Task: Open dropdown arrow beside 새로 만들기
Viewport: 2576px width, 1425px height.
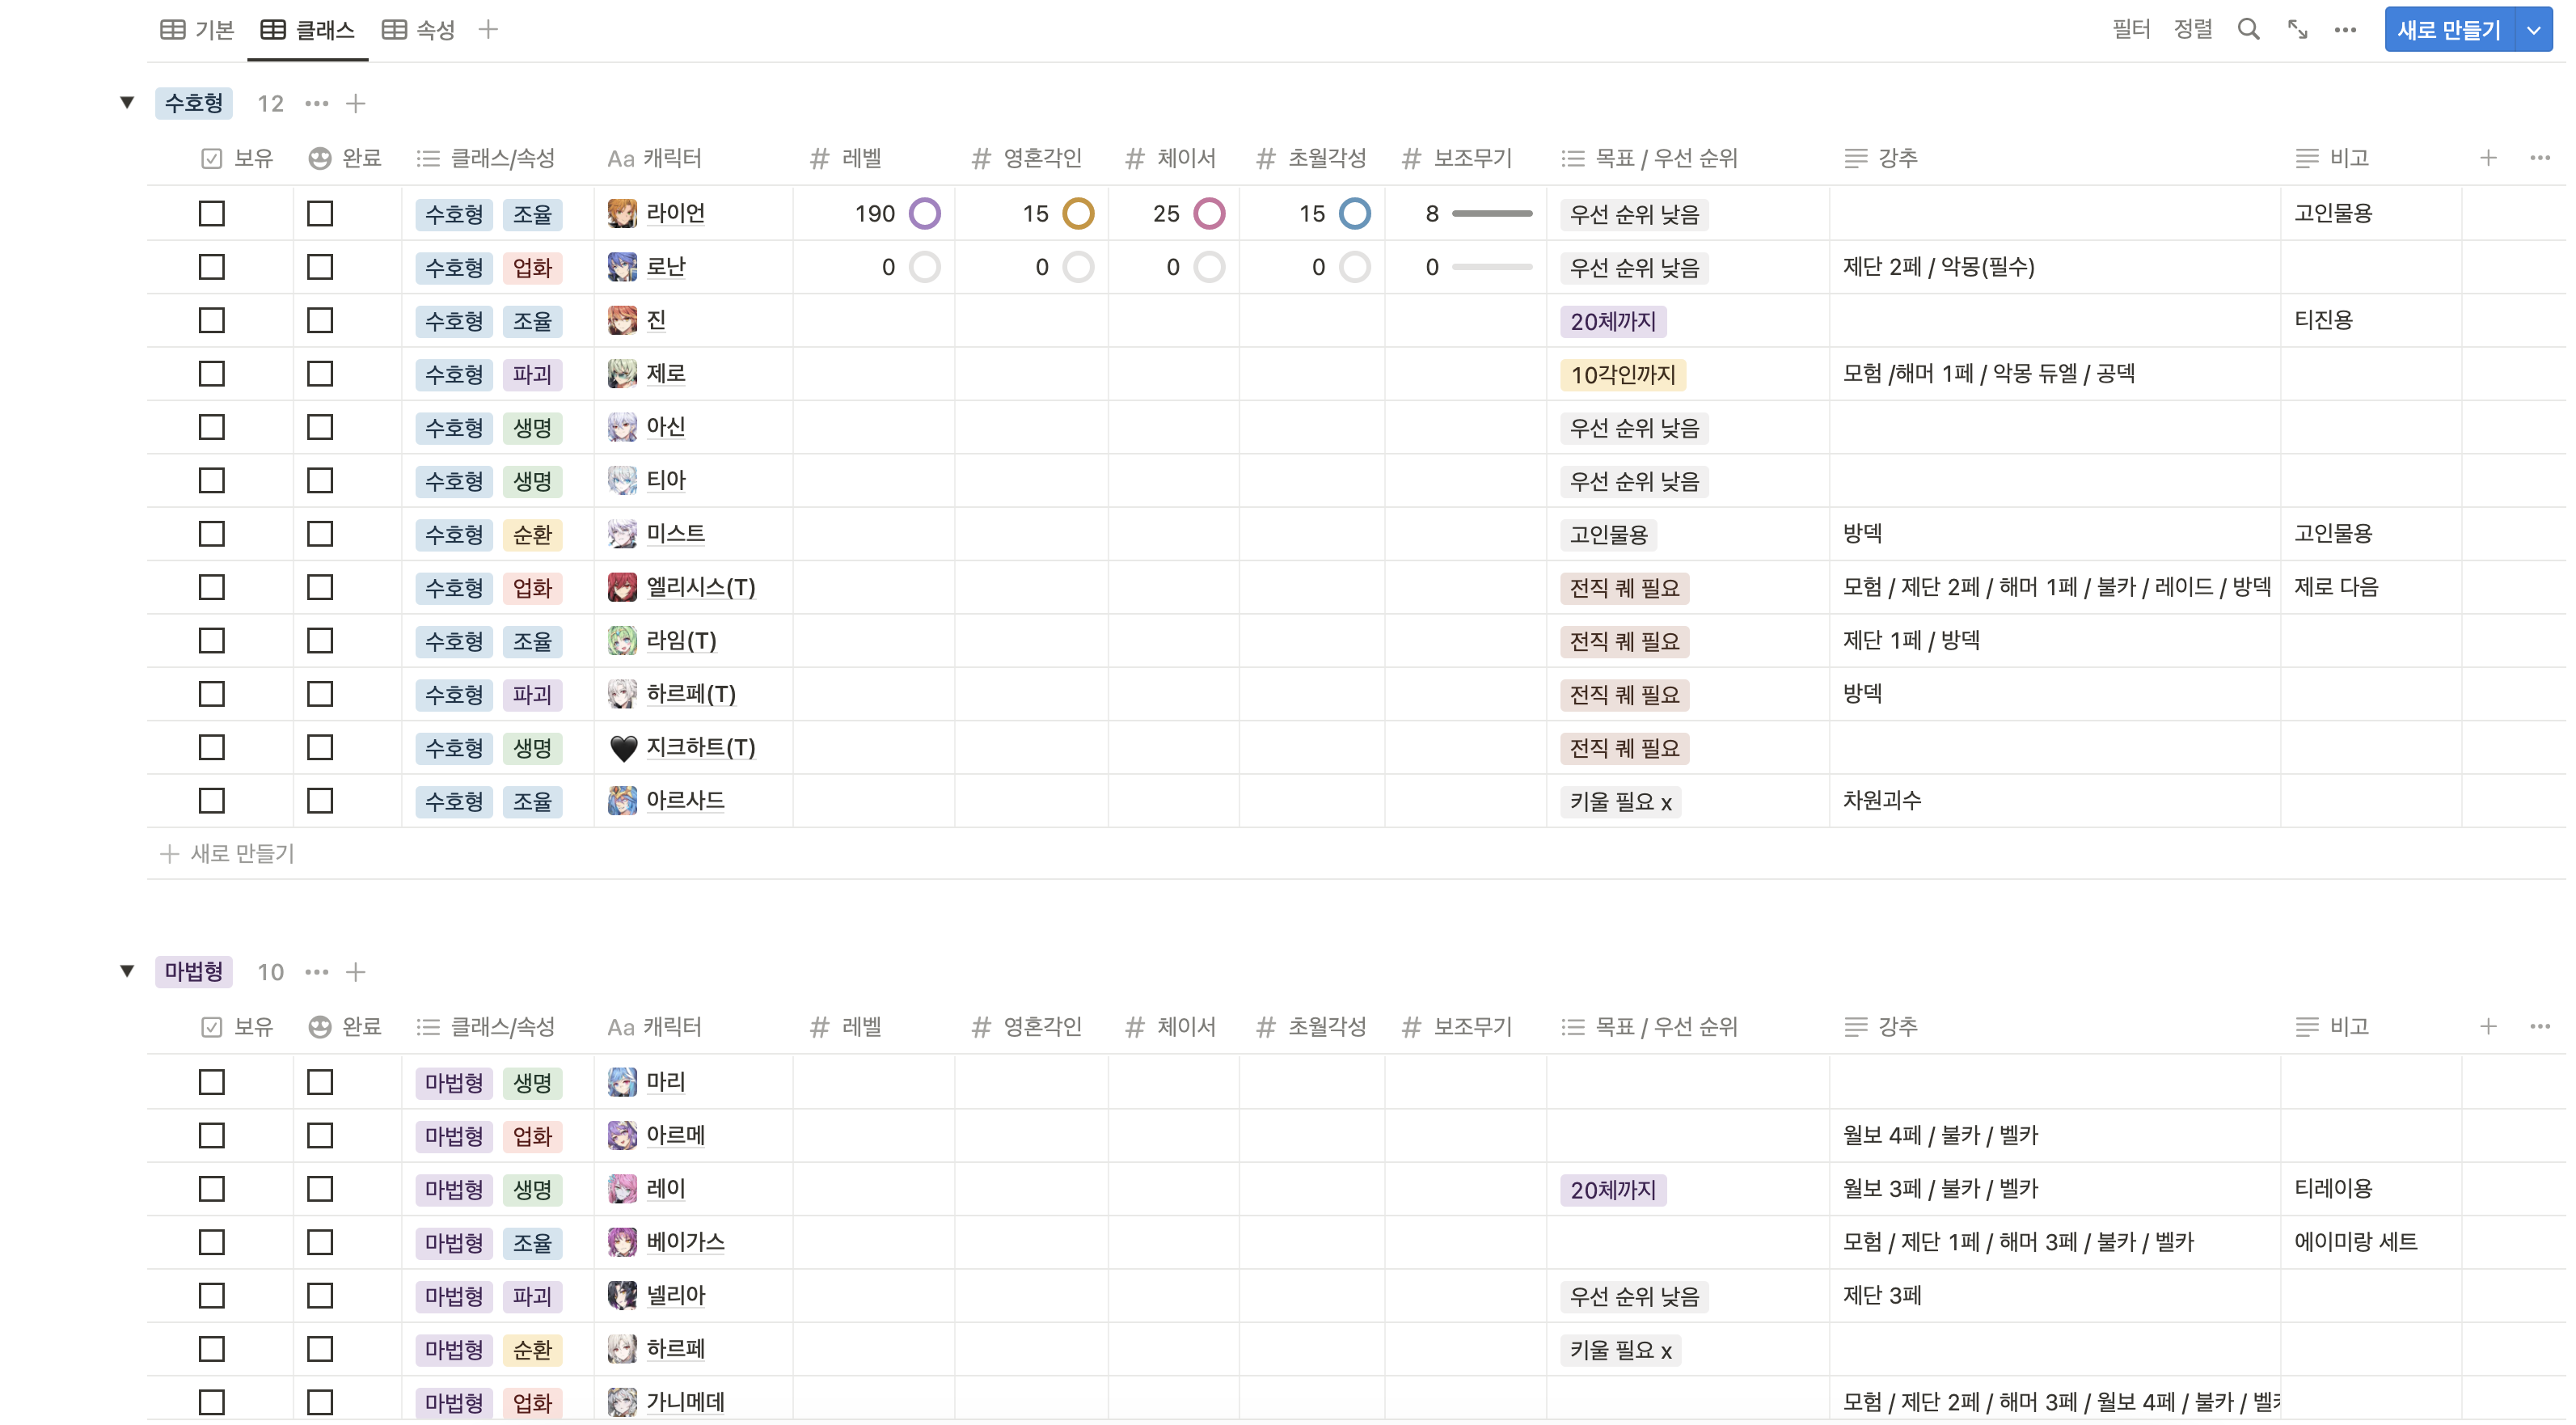Action: coord(2533,30)
